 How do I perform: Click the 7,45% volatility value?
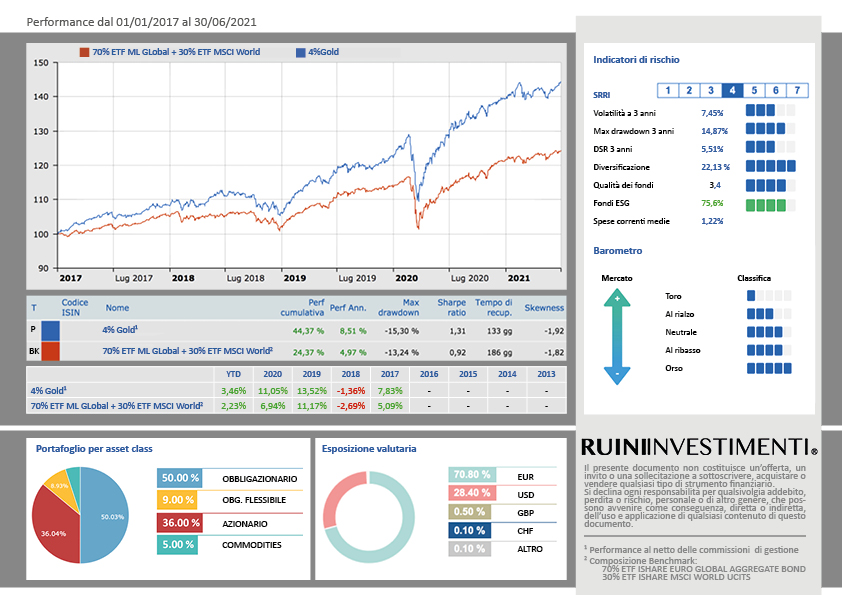(x=712, y=113)
